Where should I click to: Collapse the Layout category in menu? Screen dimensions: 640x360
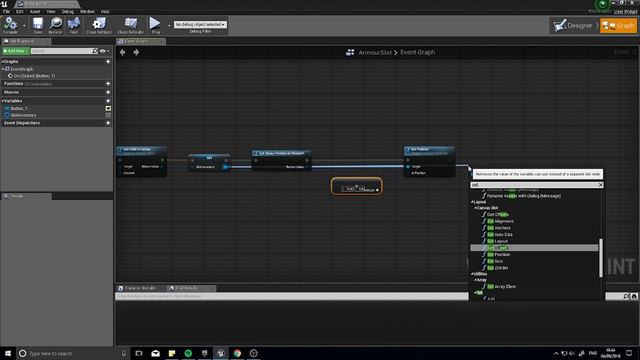click(x=473, y=202)
